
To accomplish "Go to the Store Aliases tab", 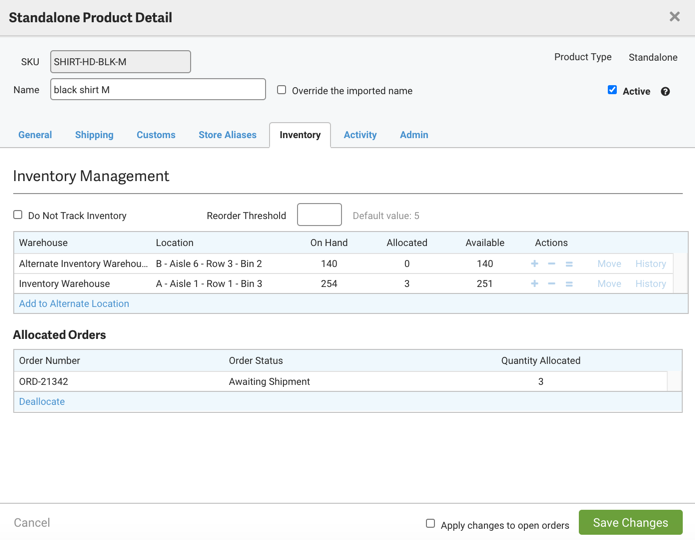I will pyautogui.click(x=227, y=135).
